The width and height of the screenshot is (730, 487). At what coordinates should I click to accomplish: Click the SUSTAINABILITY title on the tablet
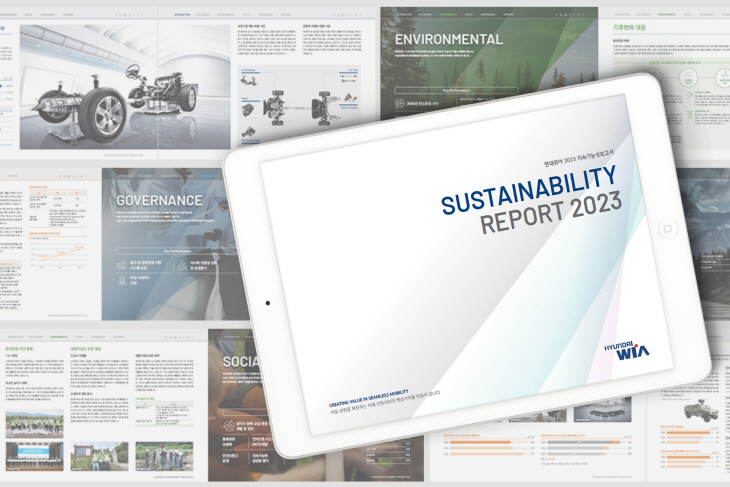528,189
